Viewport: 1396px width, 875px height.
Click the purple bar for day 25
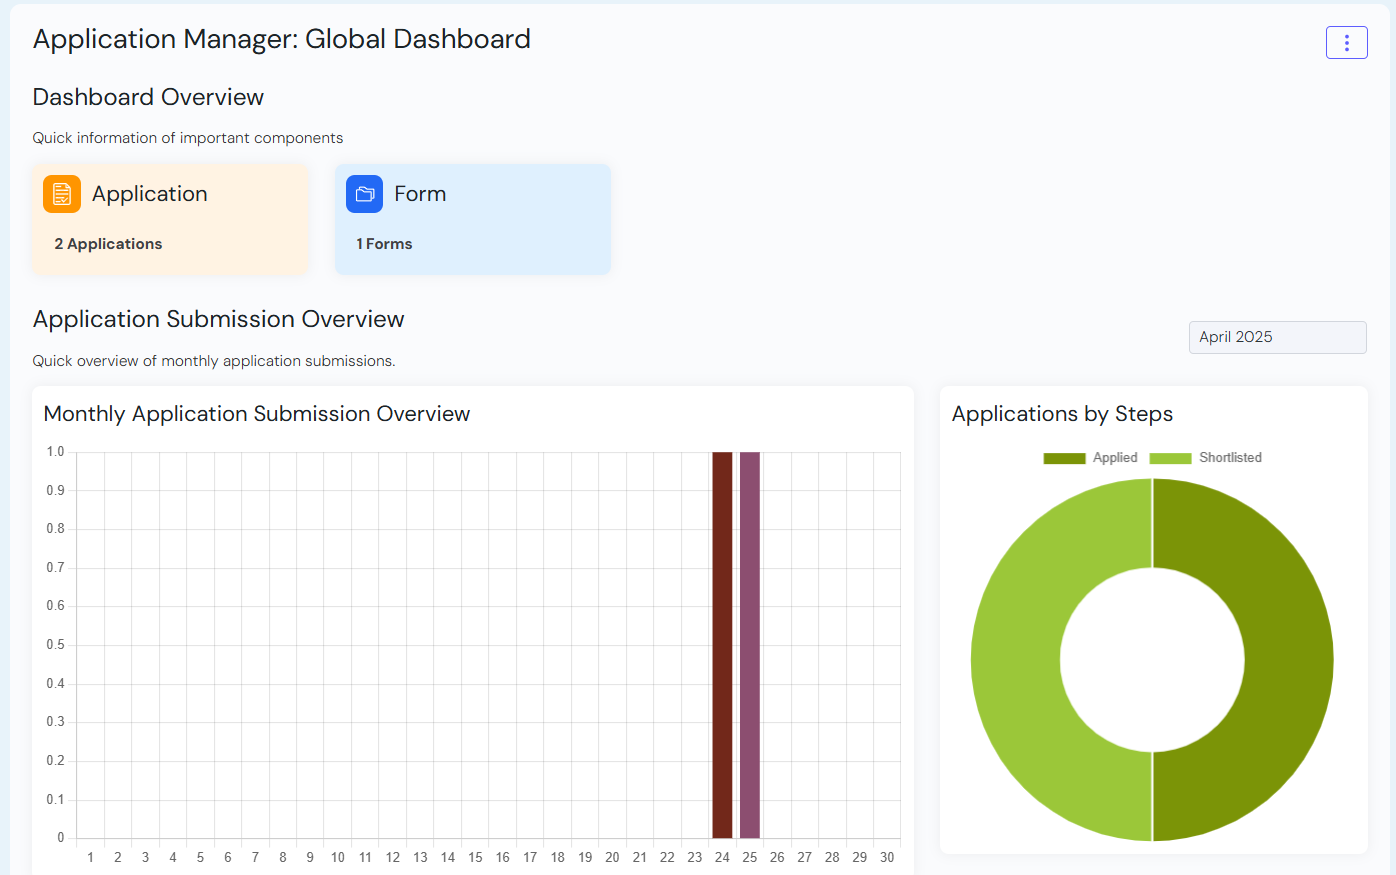[x=750, y=645]
